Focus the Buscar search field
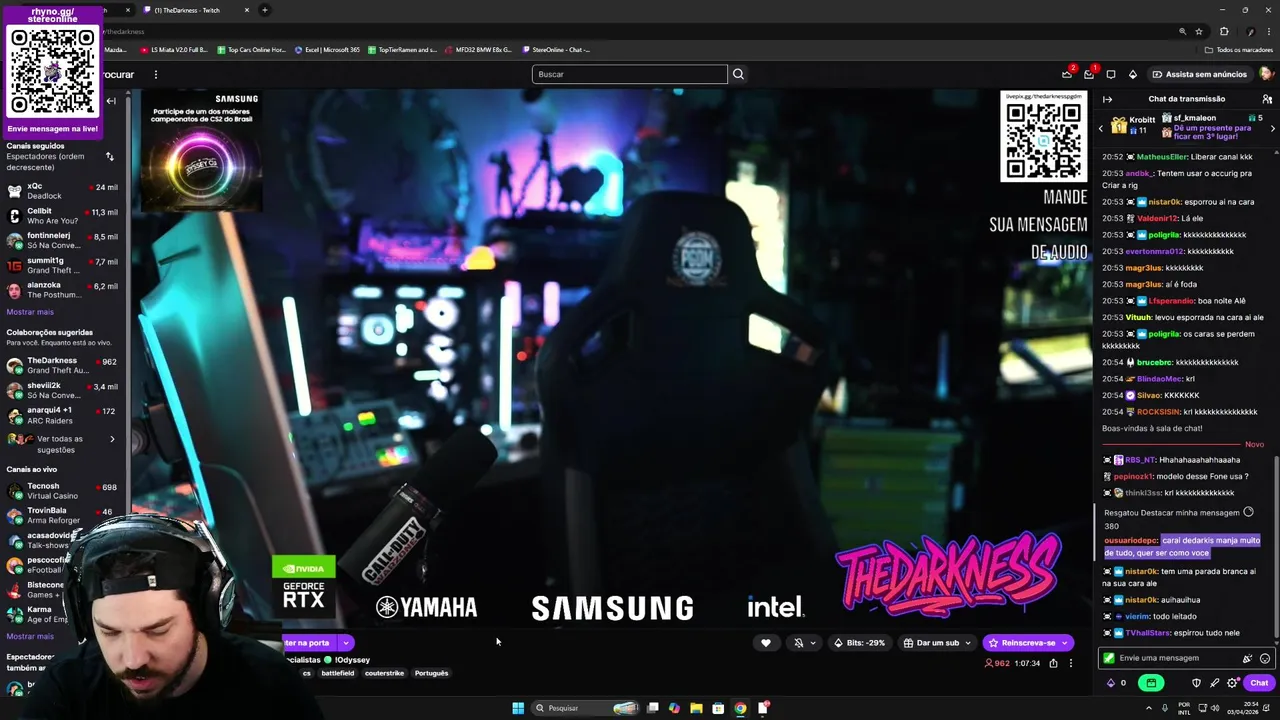1280x720 pixels. tap(629, 74)
